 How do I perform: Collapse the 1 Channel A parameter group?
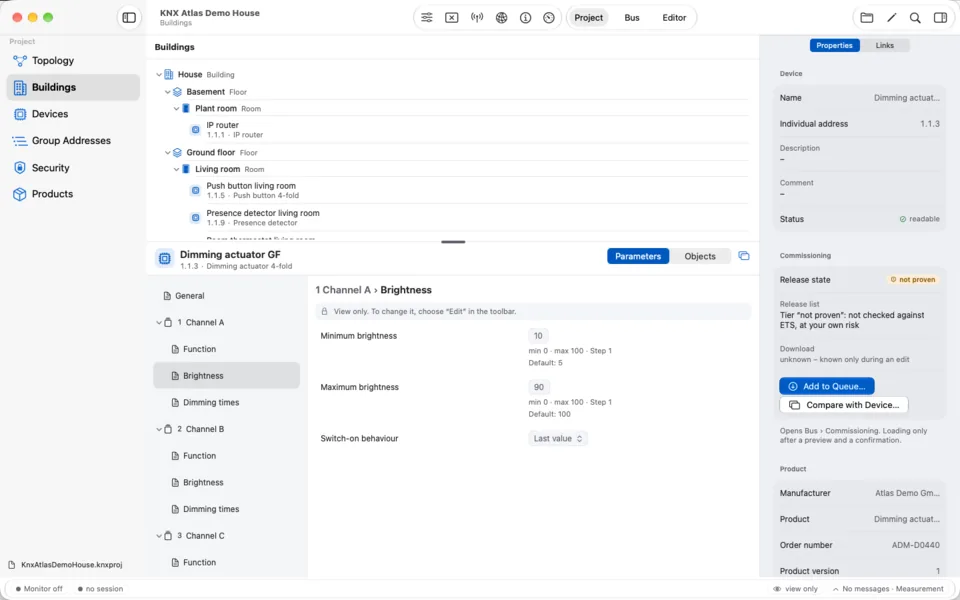click(x=159, y=323)
